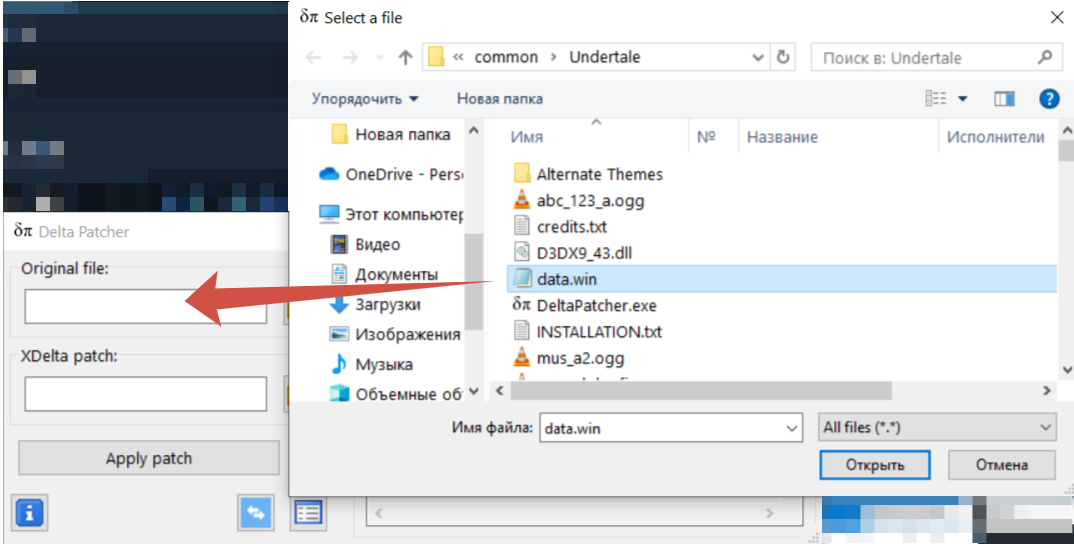
Task: Expand address bar path dropdown
Action: coord(758,58)
